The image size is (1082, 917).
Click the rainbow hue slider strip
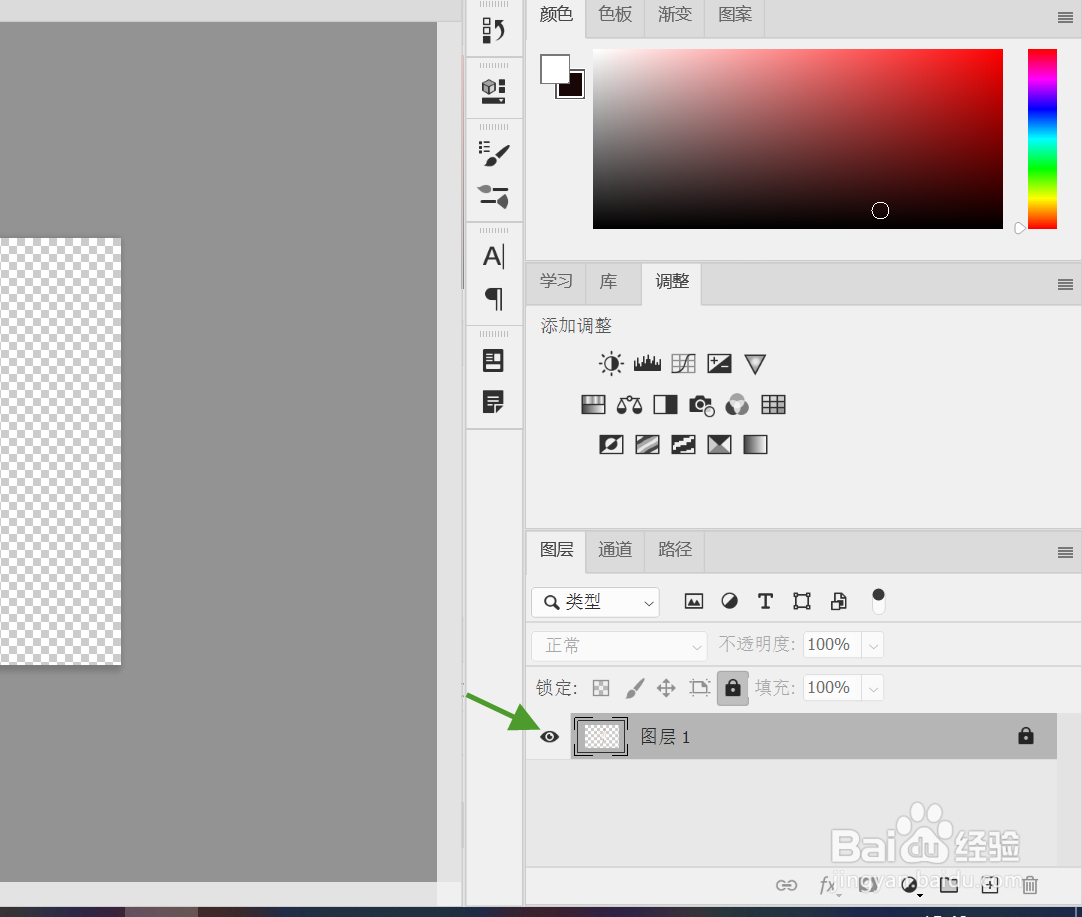pyautogui.click(x=1042, y=139)
